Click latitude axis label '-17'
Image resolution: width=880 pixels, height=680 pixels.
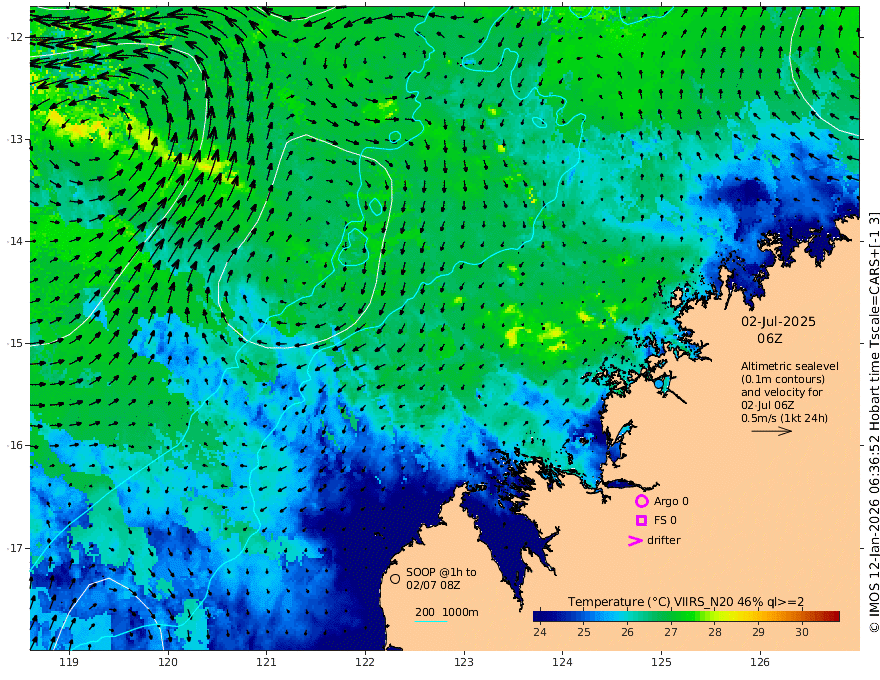(15, 548)
